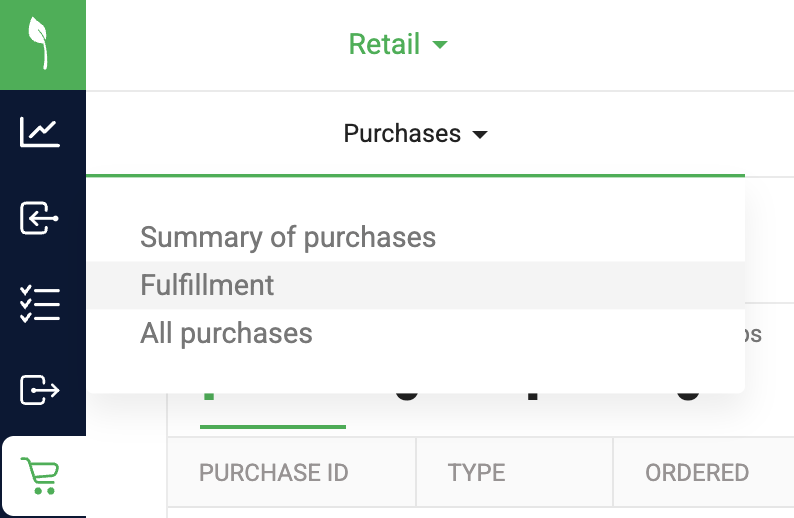Select the outbound arrow box icon
Image resolution: width=794 pixels, height=518 pixels.
(40, 390)
